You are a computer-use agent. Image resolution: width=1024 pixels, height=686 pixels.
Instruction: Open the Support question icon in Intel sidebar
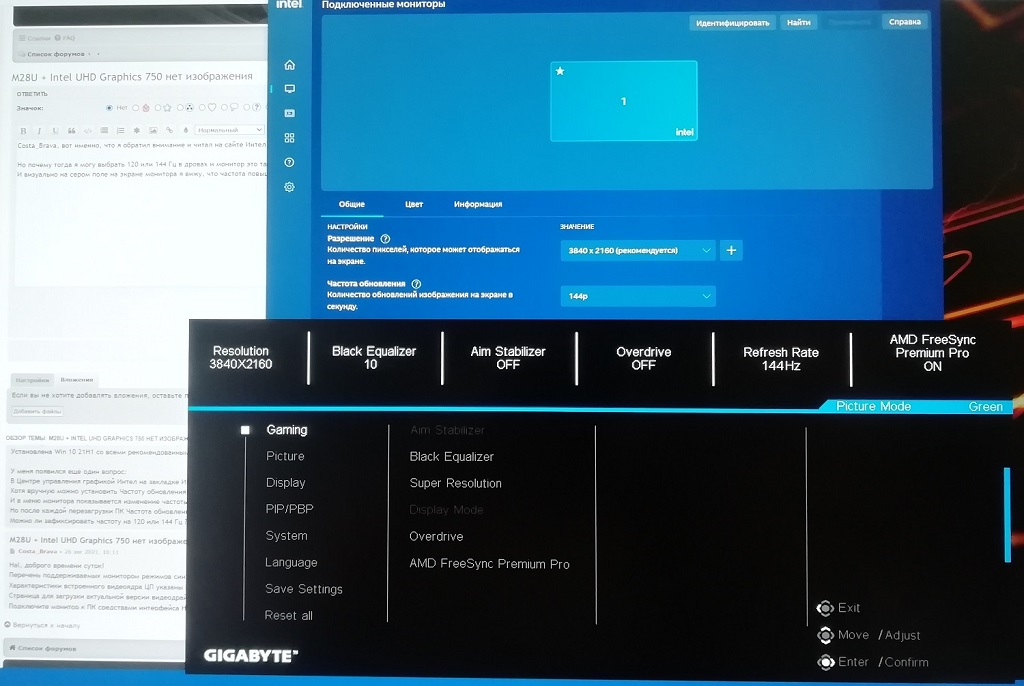point(289,162)
